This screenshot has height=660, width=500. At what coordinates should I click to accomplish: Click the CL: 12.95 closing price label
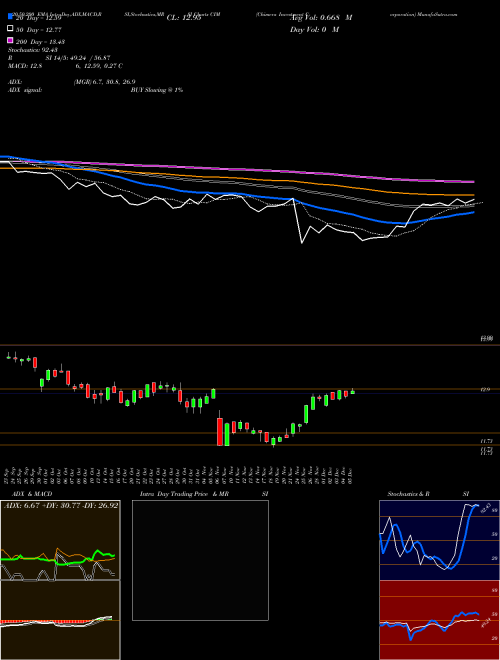[x=184, y=18]
